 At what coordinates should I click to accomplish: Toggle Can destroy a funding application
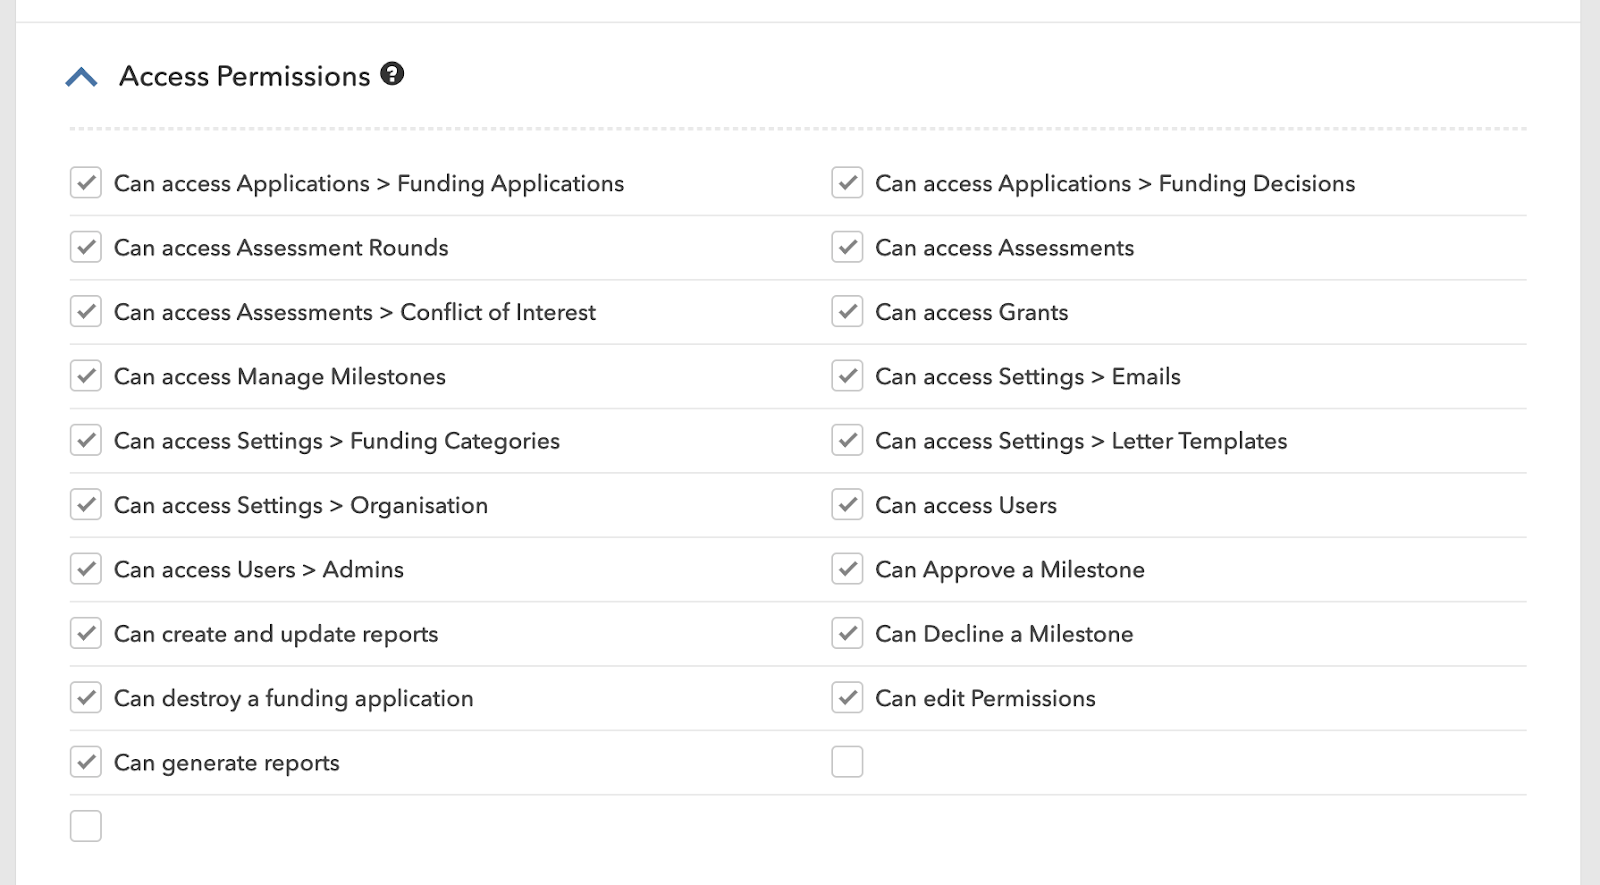[86, 698]
